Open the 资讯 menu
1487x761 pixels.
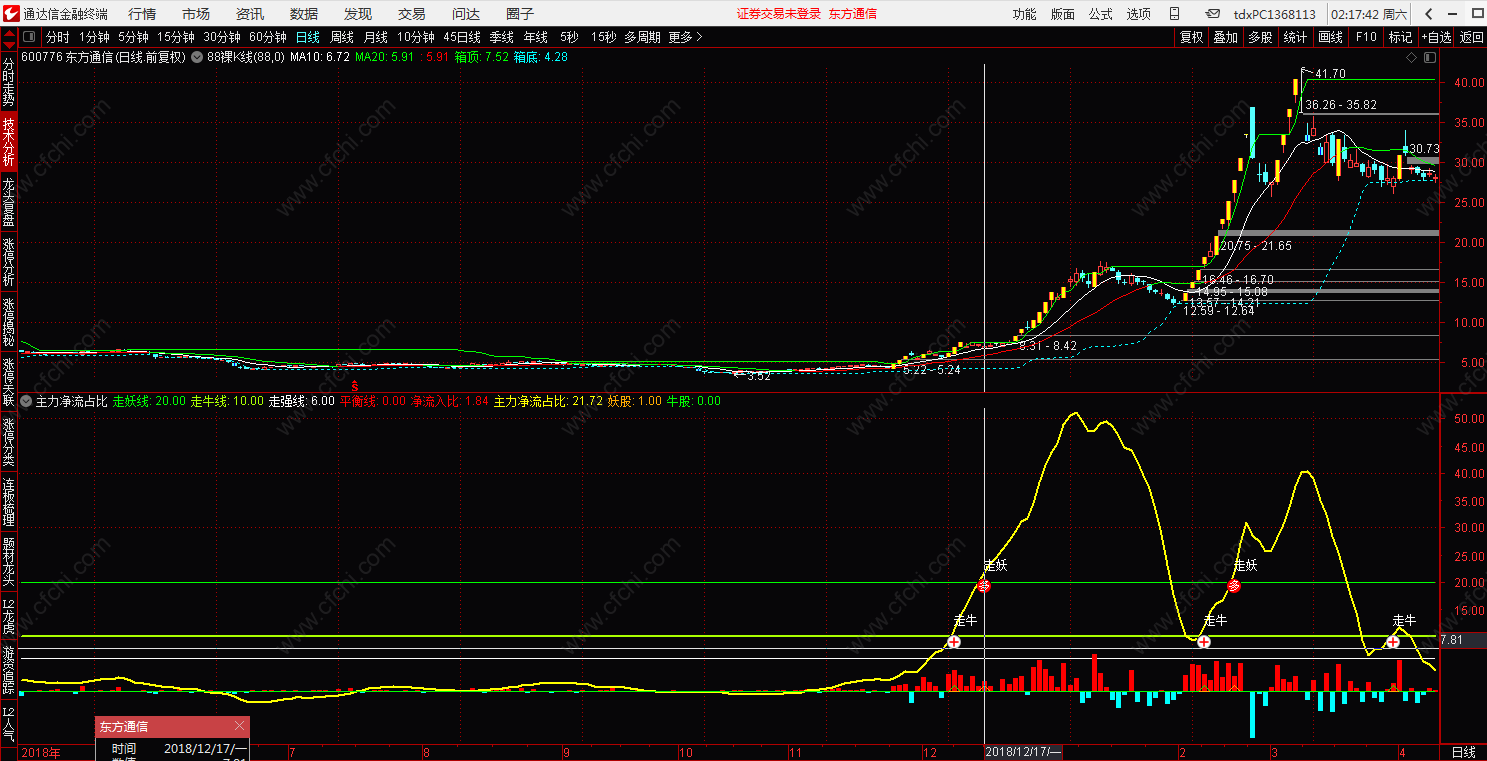coord(250,14)
